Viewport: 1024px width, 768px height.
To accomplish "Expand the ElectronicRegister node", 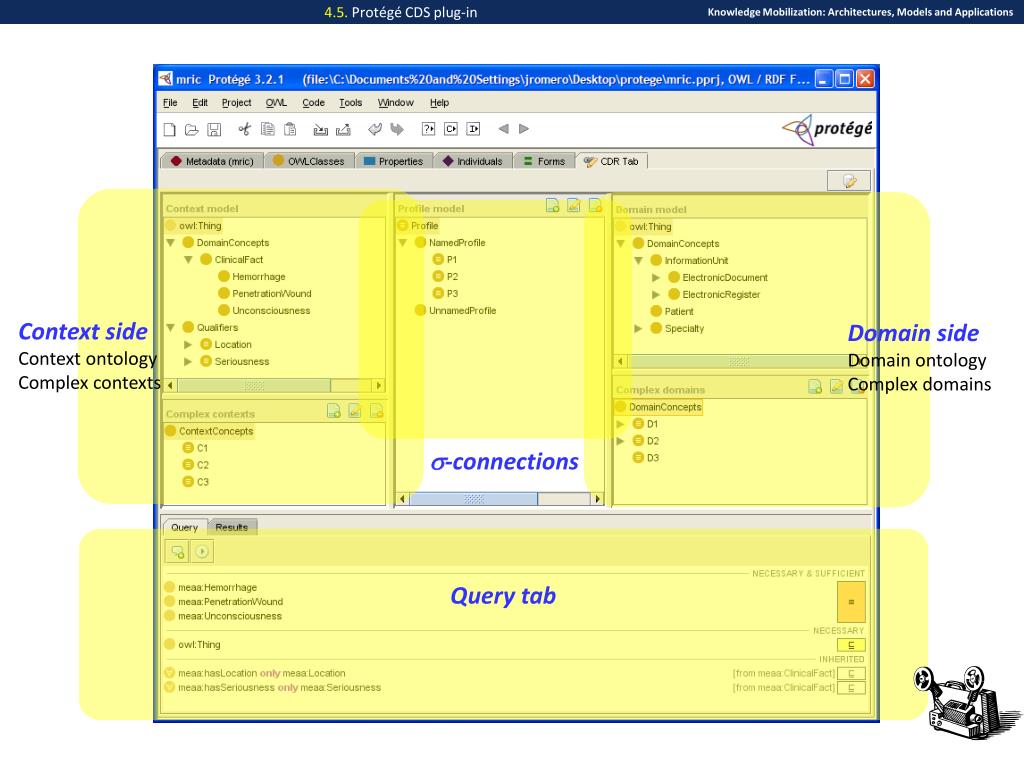I will [x=656, y=295].
